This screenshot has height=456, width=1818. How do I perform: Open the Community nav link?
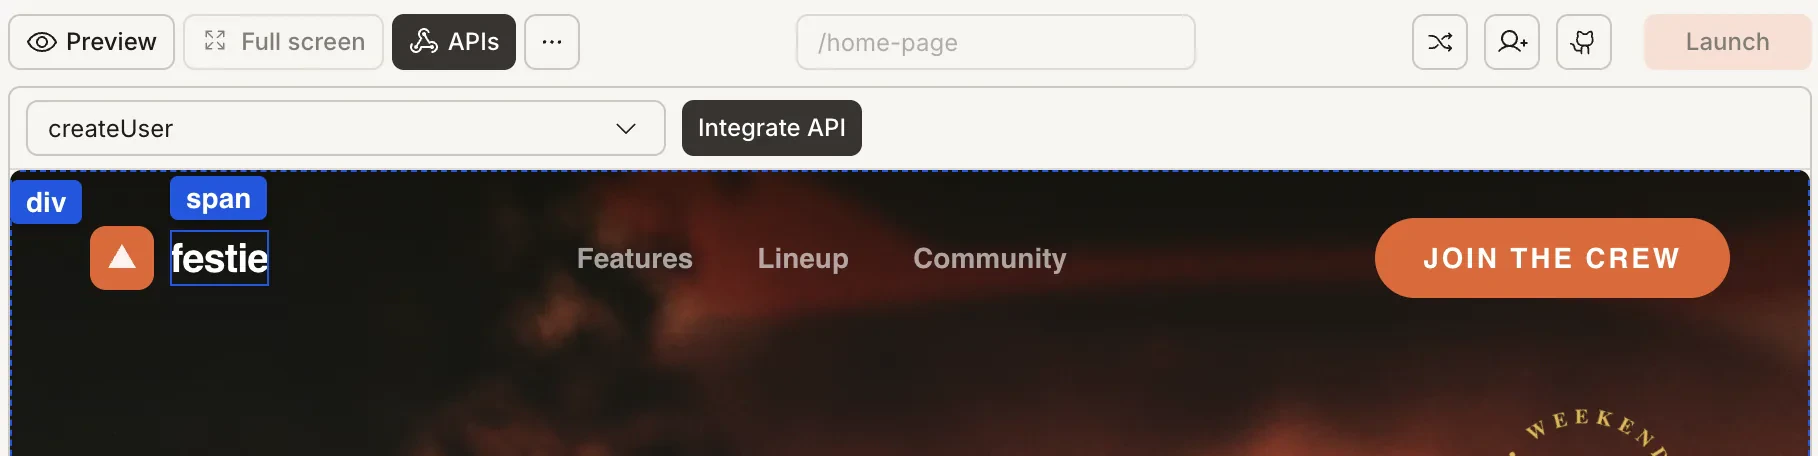pos(990,258)
